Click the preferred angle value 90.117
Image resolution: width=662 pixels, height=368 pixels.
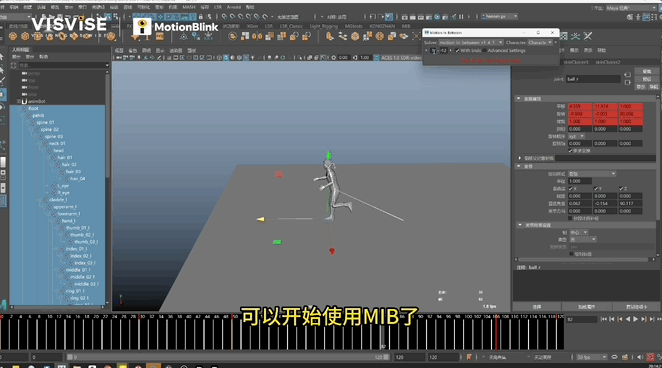click(x=631, y=203)
